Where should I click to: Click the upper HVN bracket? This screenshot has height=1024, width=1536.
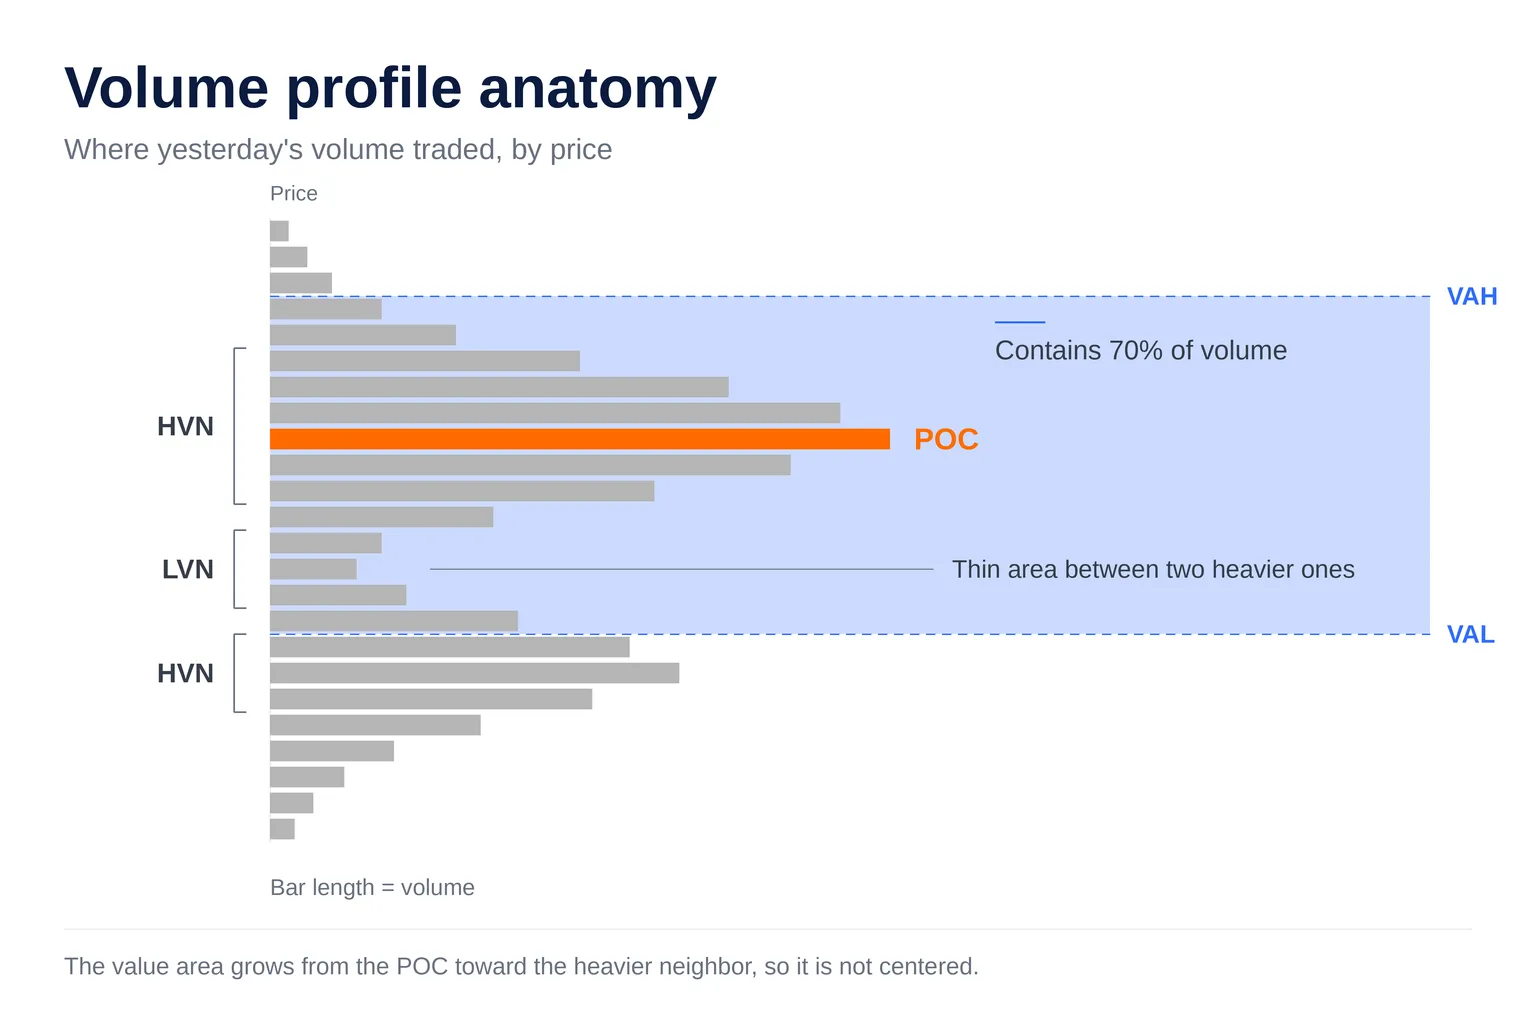pyautogui.click(x=239, y=426)
